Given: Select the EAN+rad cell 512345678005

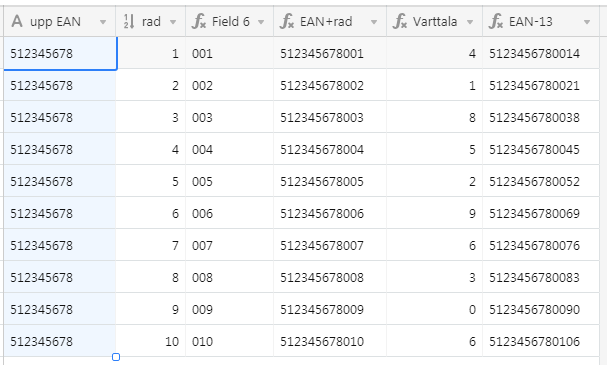Looking at the screenshot, I should click(x=330, y=182).
